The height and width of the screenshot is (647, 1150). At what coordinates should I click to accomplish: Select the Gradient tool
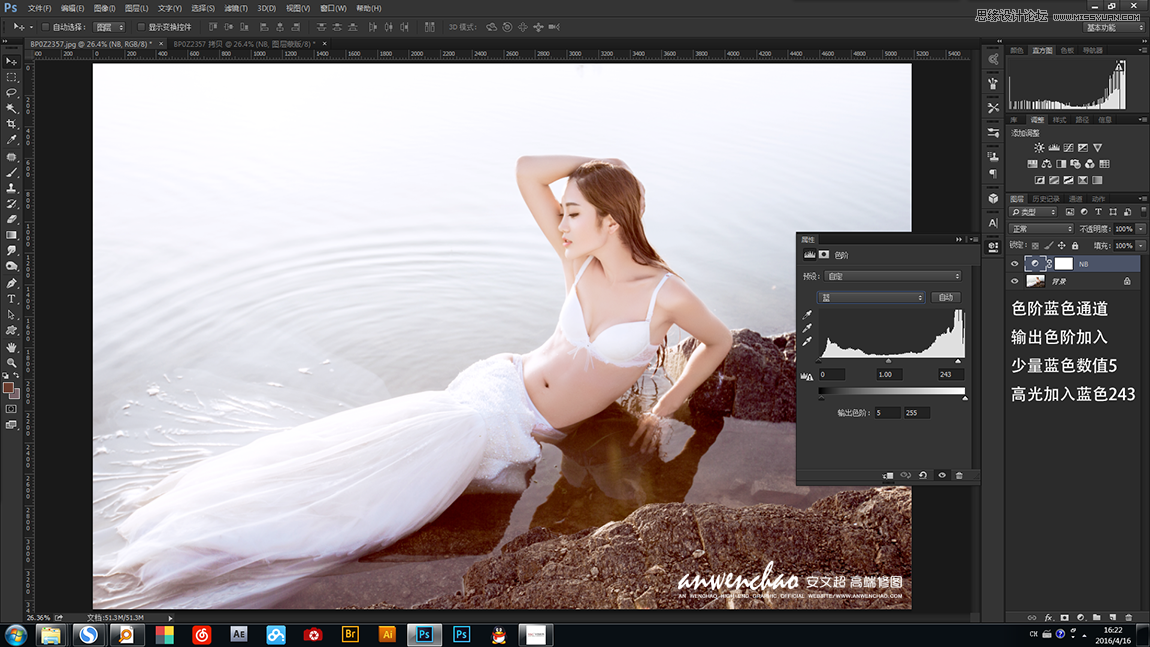(11, 235)
